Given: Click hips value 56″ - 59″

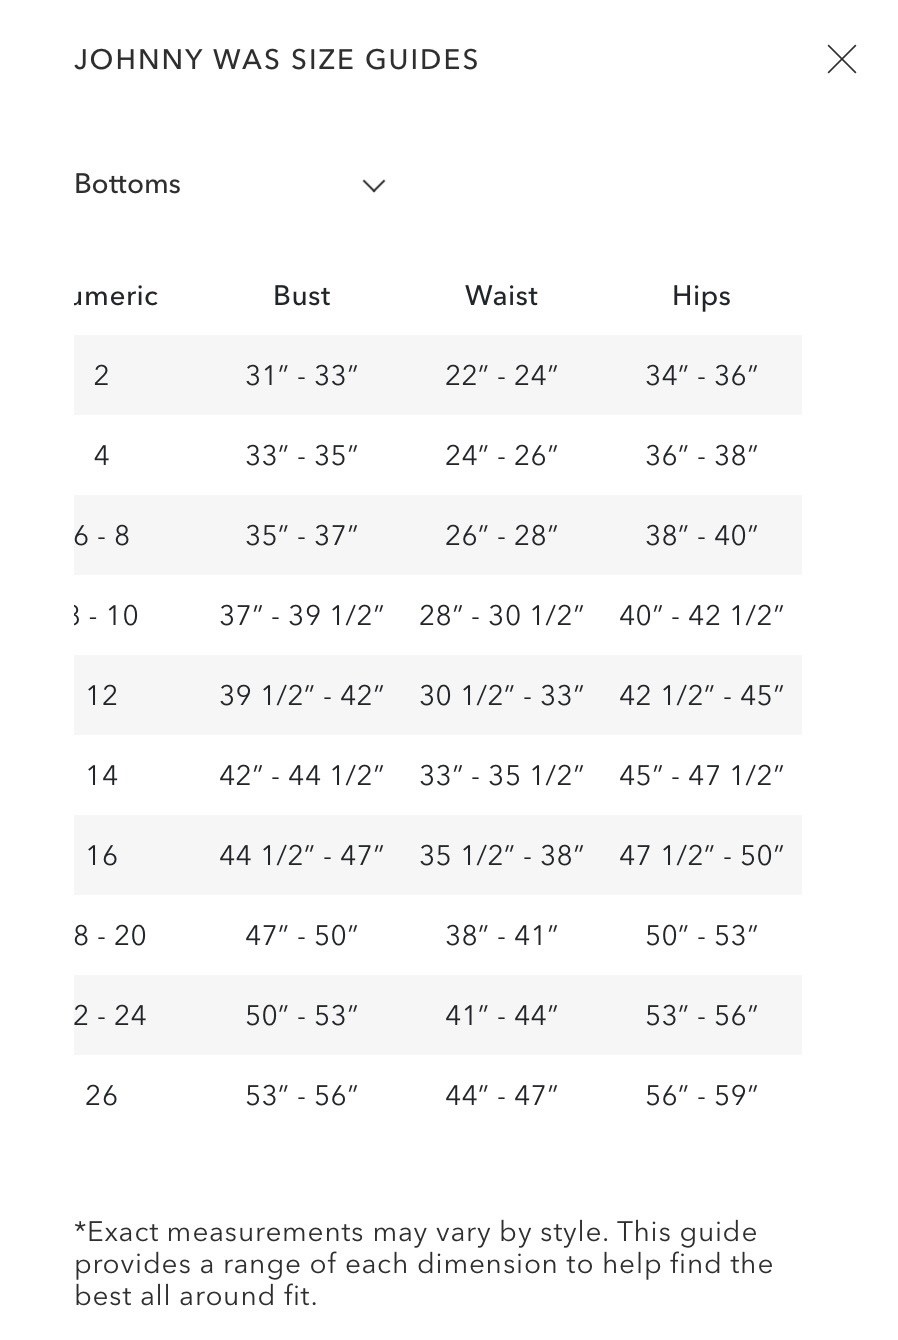Looking at the screenshot, I should 701,1096.
